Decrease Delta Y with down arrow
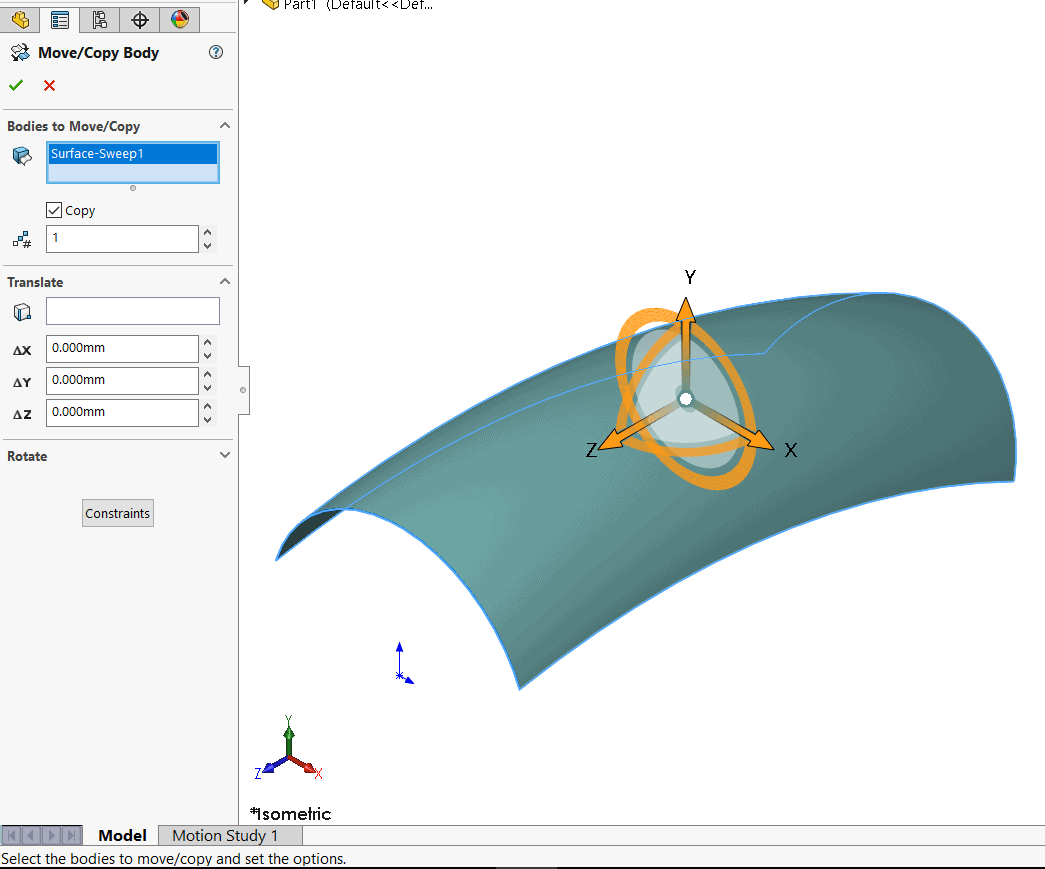The width and height of the screenshot is (1045, 869). coord(208,388)
